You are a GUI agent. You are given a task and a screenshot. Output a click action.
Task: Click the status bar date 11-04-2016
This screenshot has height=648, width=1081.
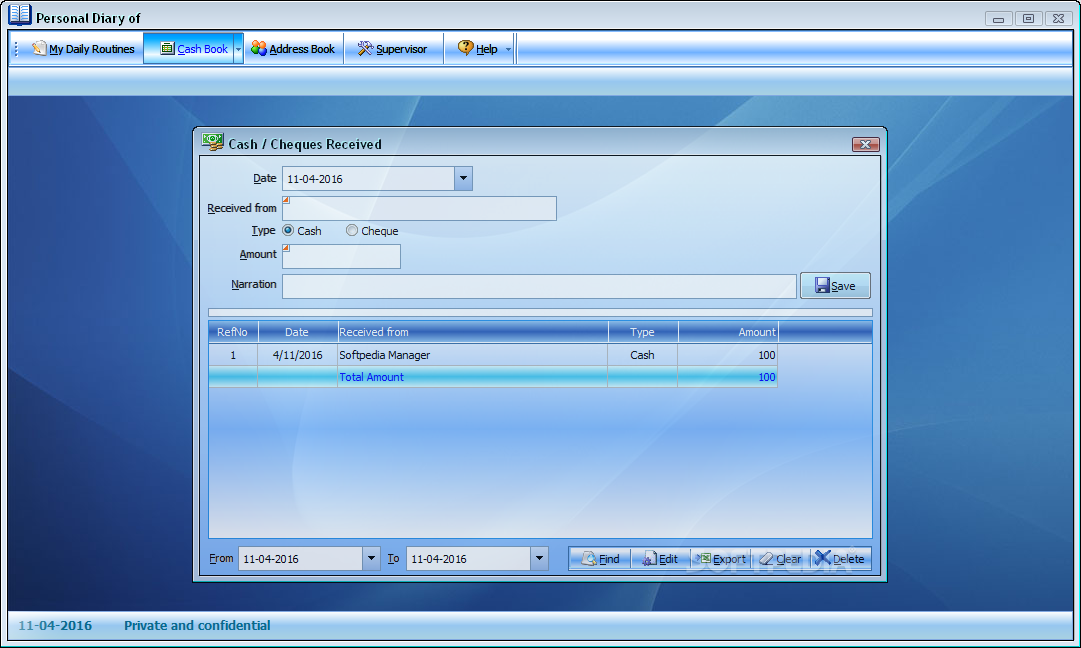click(55, 625)
